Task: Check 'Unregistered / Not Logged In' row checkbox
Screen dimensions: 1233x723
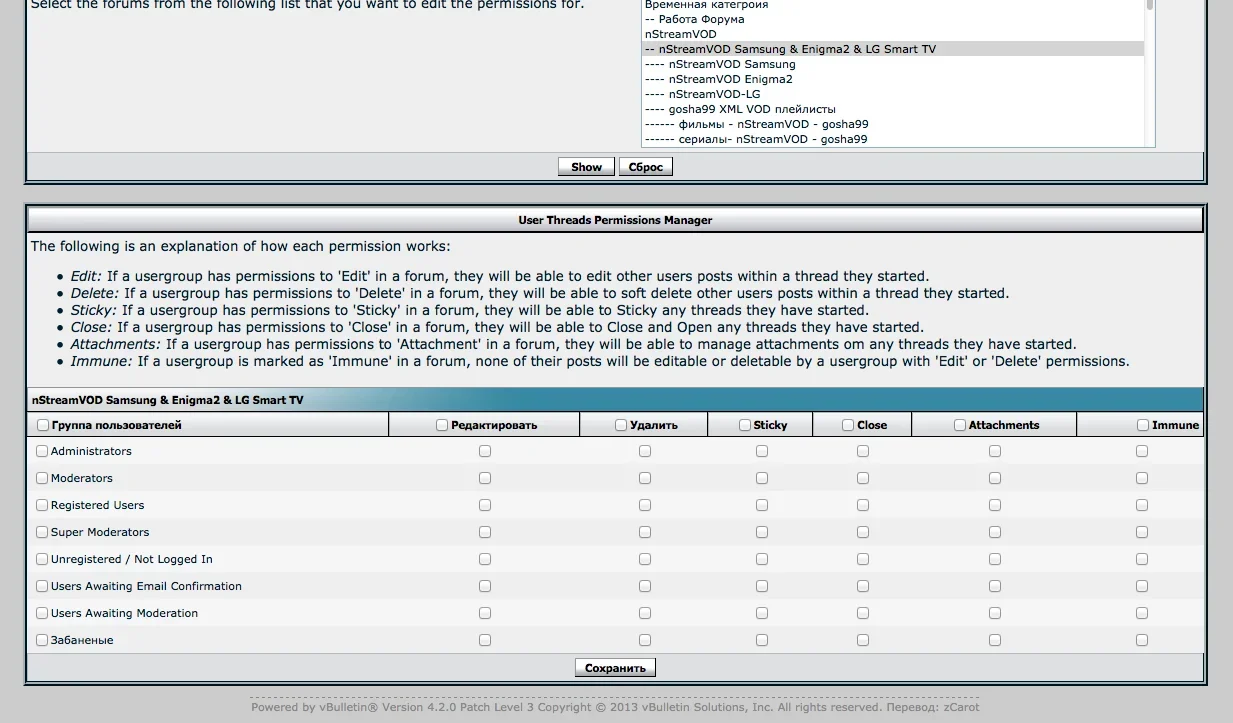Action: point(42,559)
